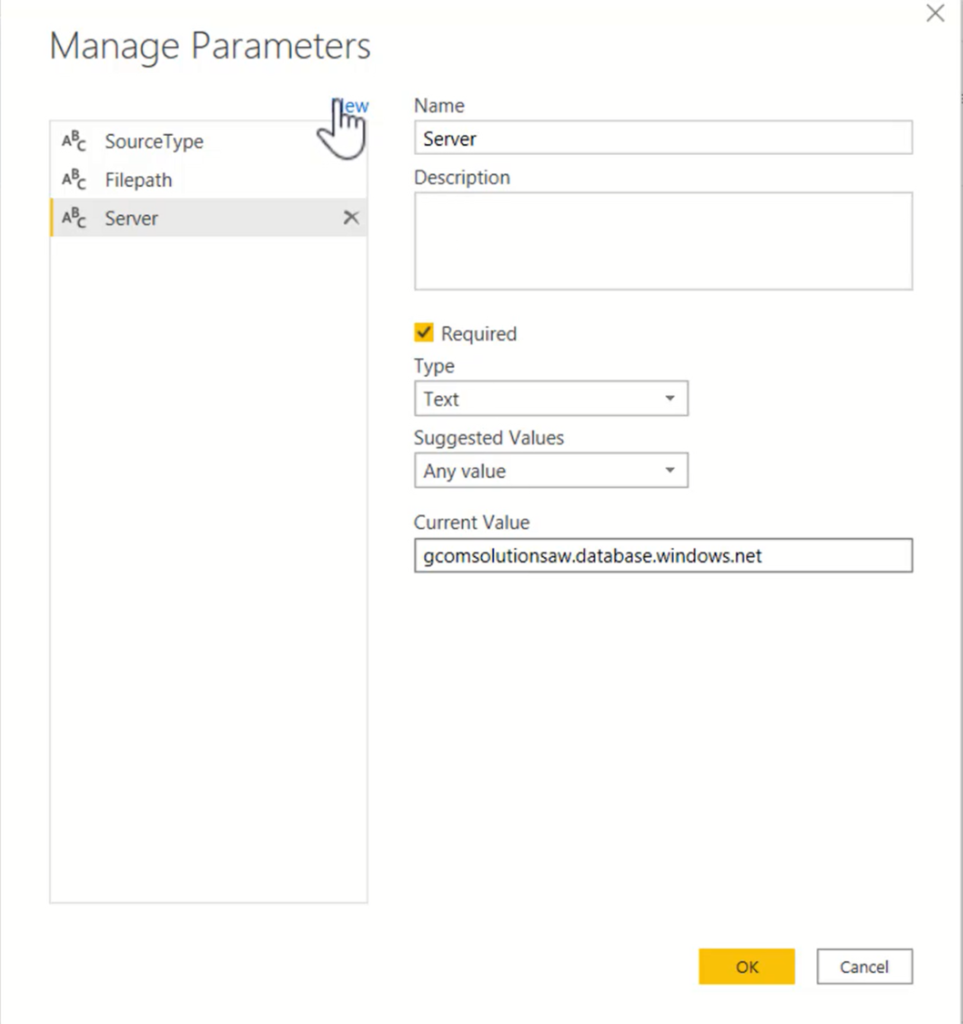Select the Server parameter in the list
This screenshot has width=963, height=1024.
click(131, 217)
